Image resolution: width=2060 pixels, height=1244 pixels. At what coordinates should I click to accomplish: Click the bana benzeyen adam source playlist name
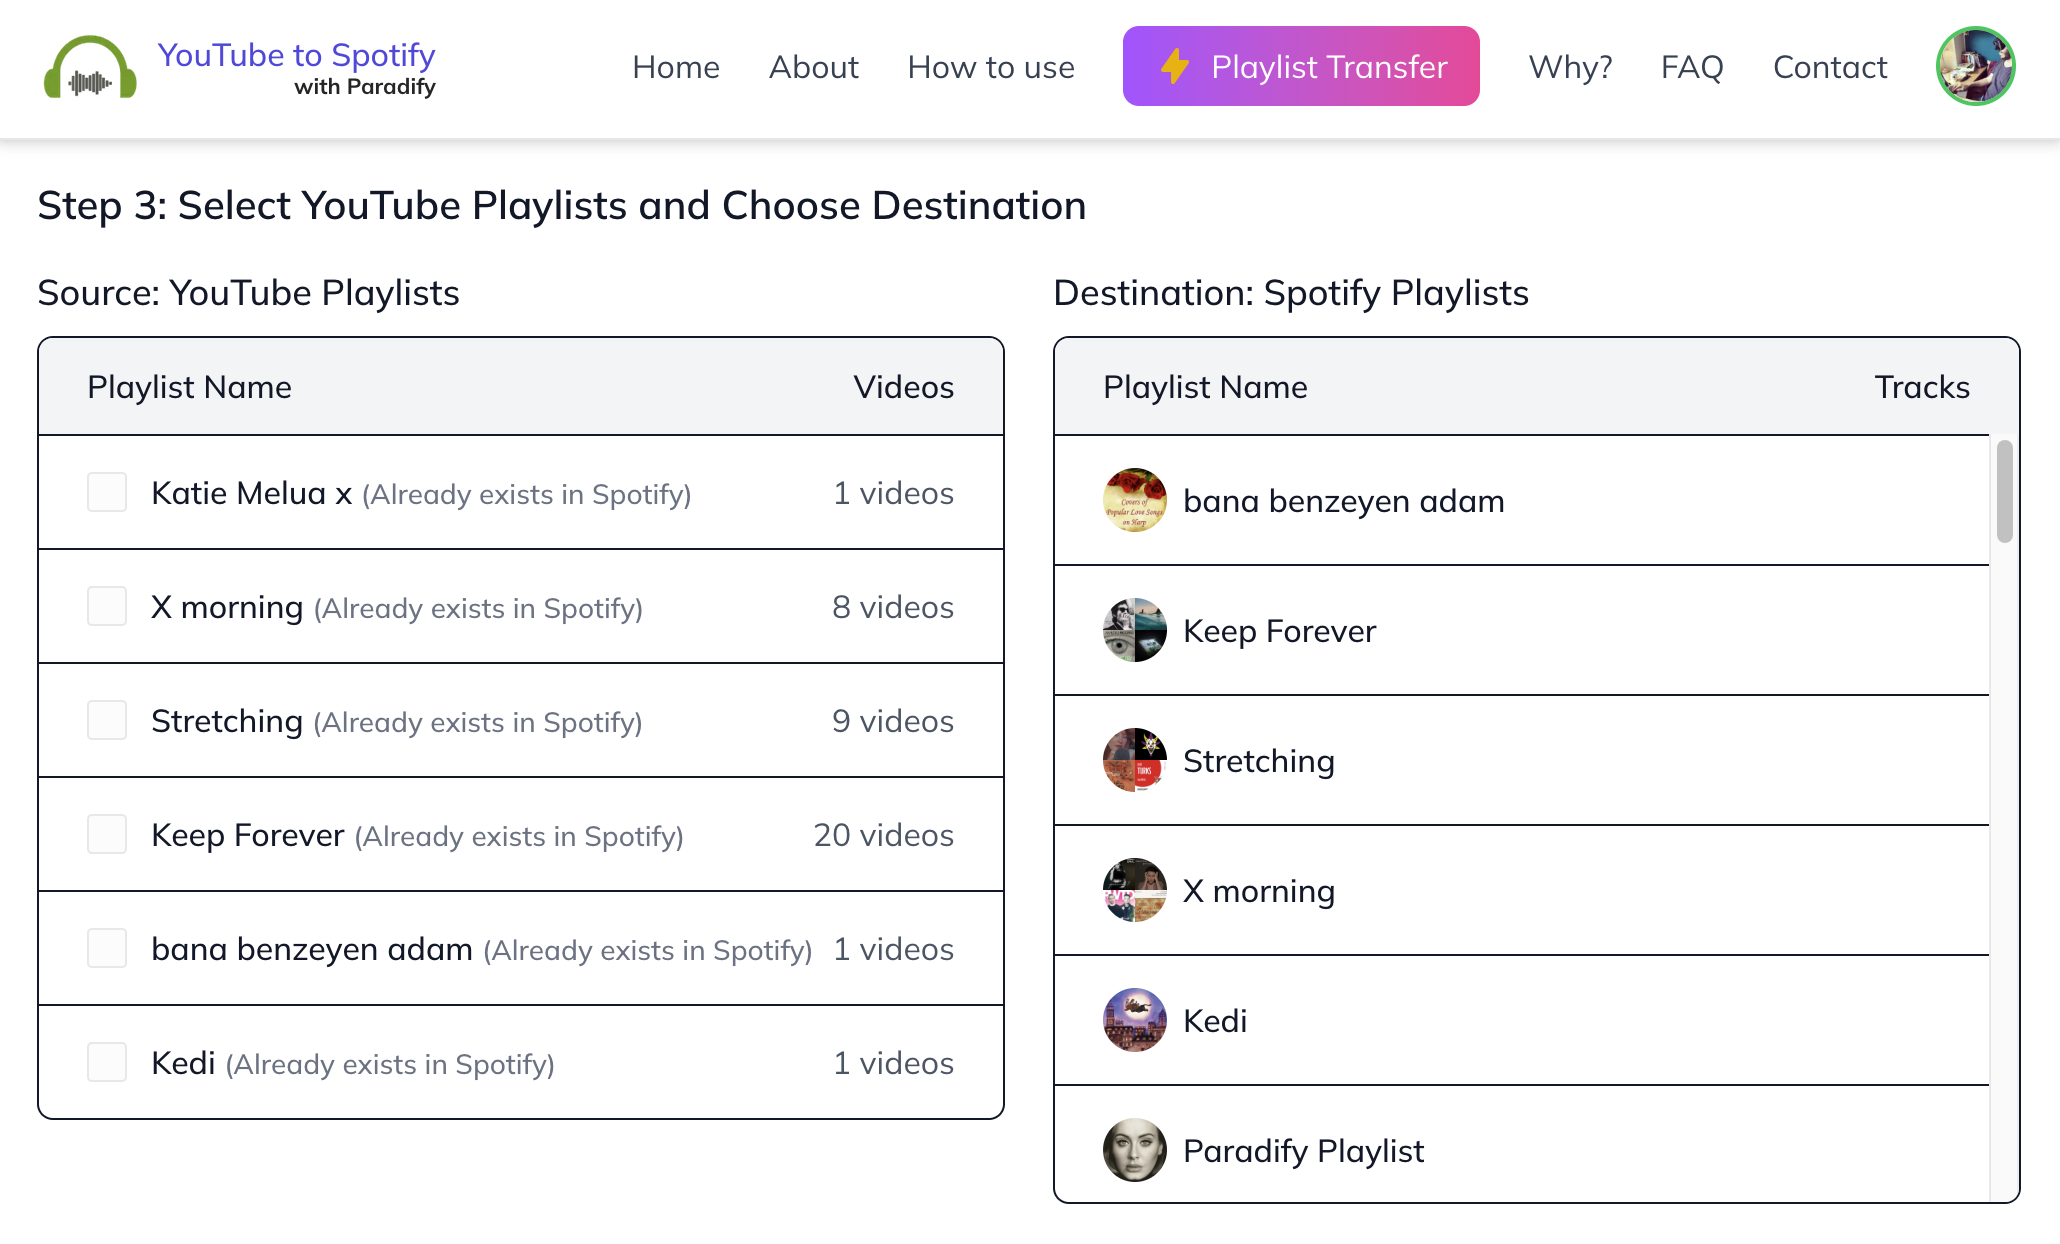312,949
